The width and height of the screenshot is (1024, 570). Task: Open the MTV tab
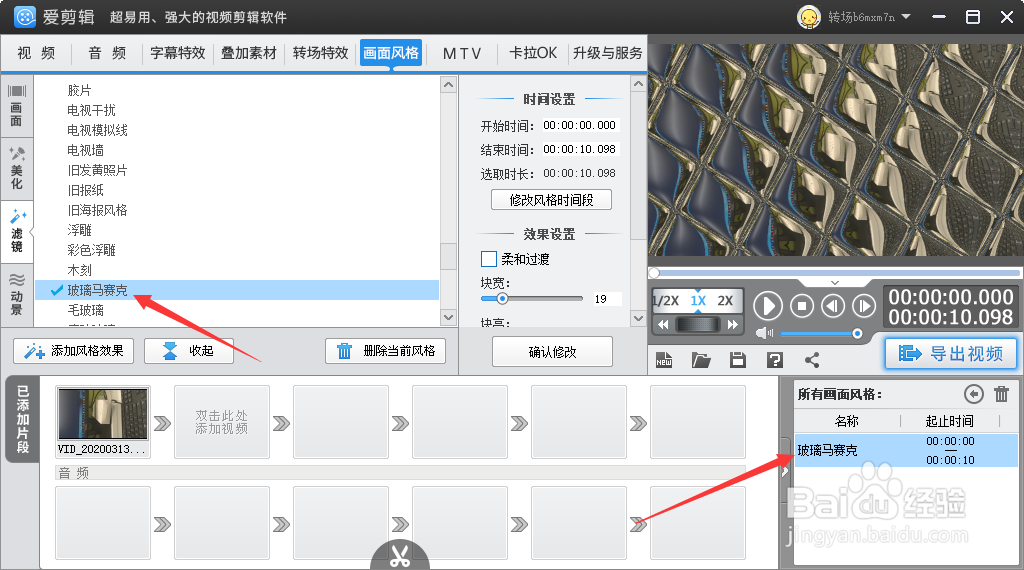click(462, 53)
